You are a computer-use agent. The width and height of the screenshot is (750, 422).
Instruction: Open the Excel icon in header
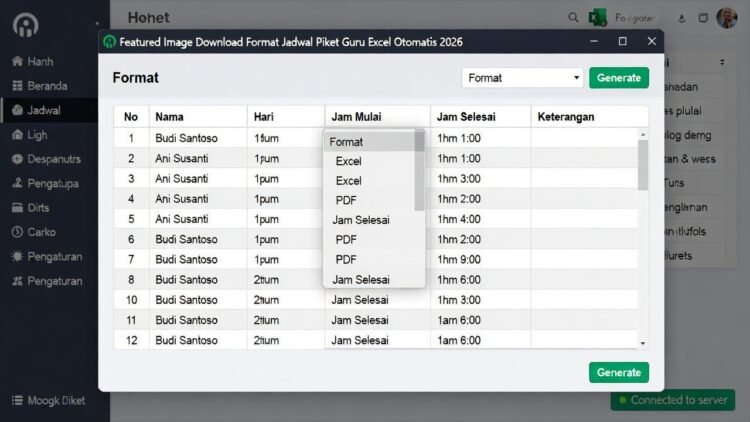[597, 18]
